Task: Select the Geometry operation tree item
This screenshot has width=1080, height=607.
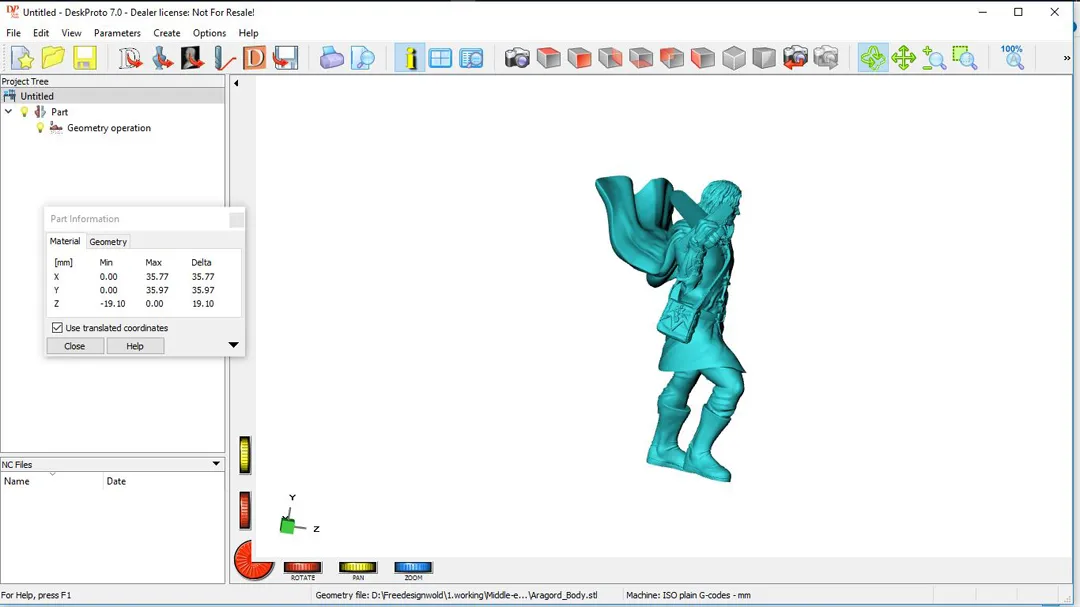Action: tap(109, 128)
